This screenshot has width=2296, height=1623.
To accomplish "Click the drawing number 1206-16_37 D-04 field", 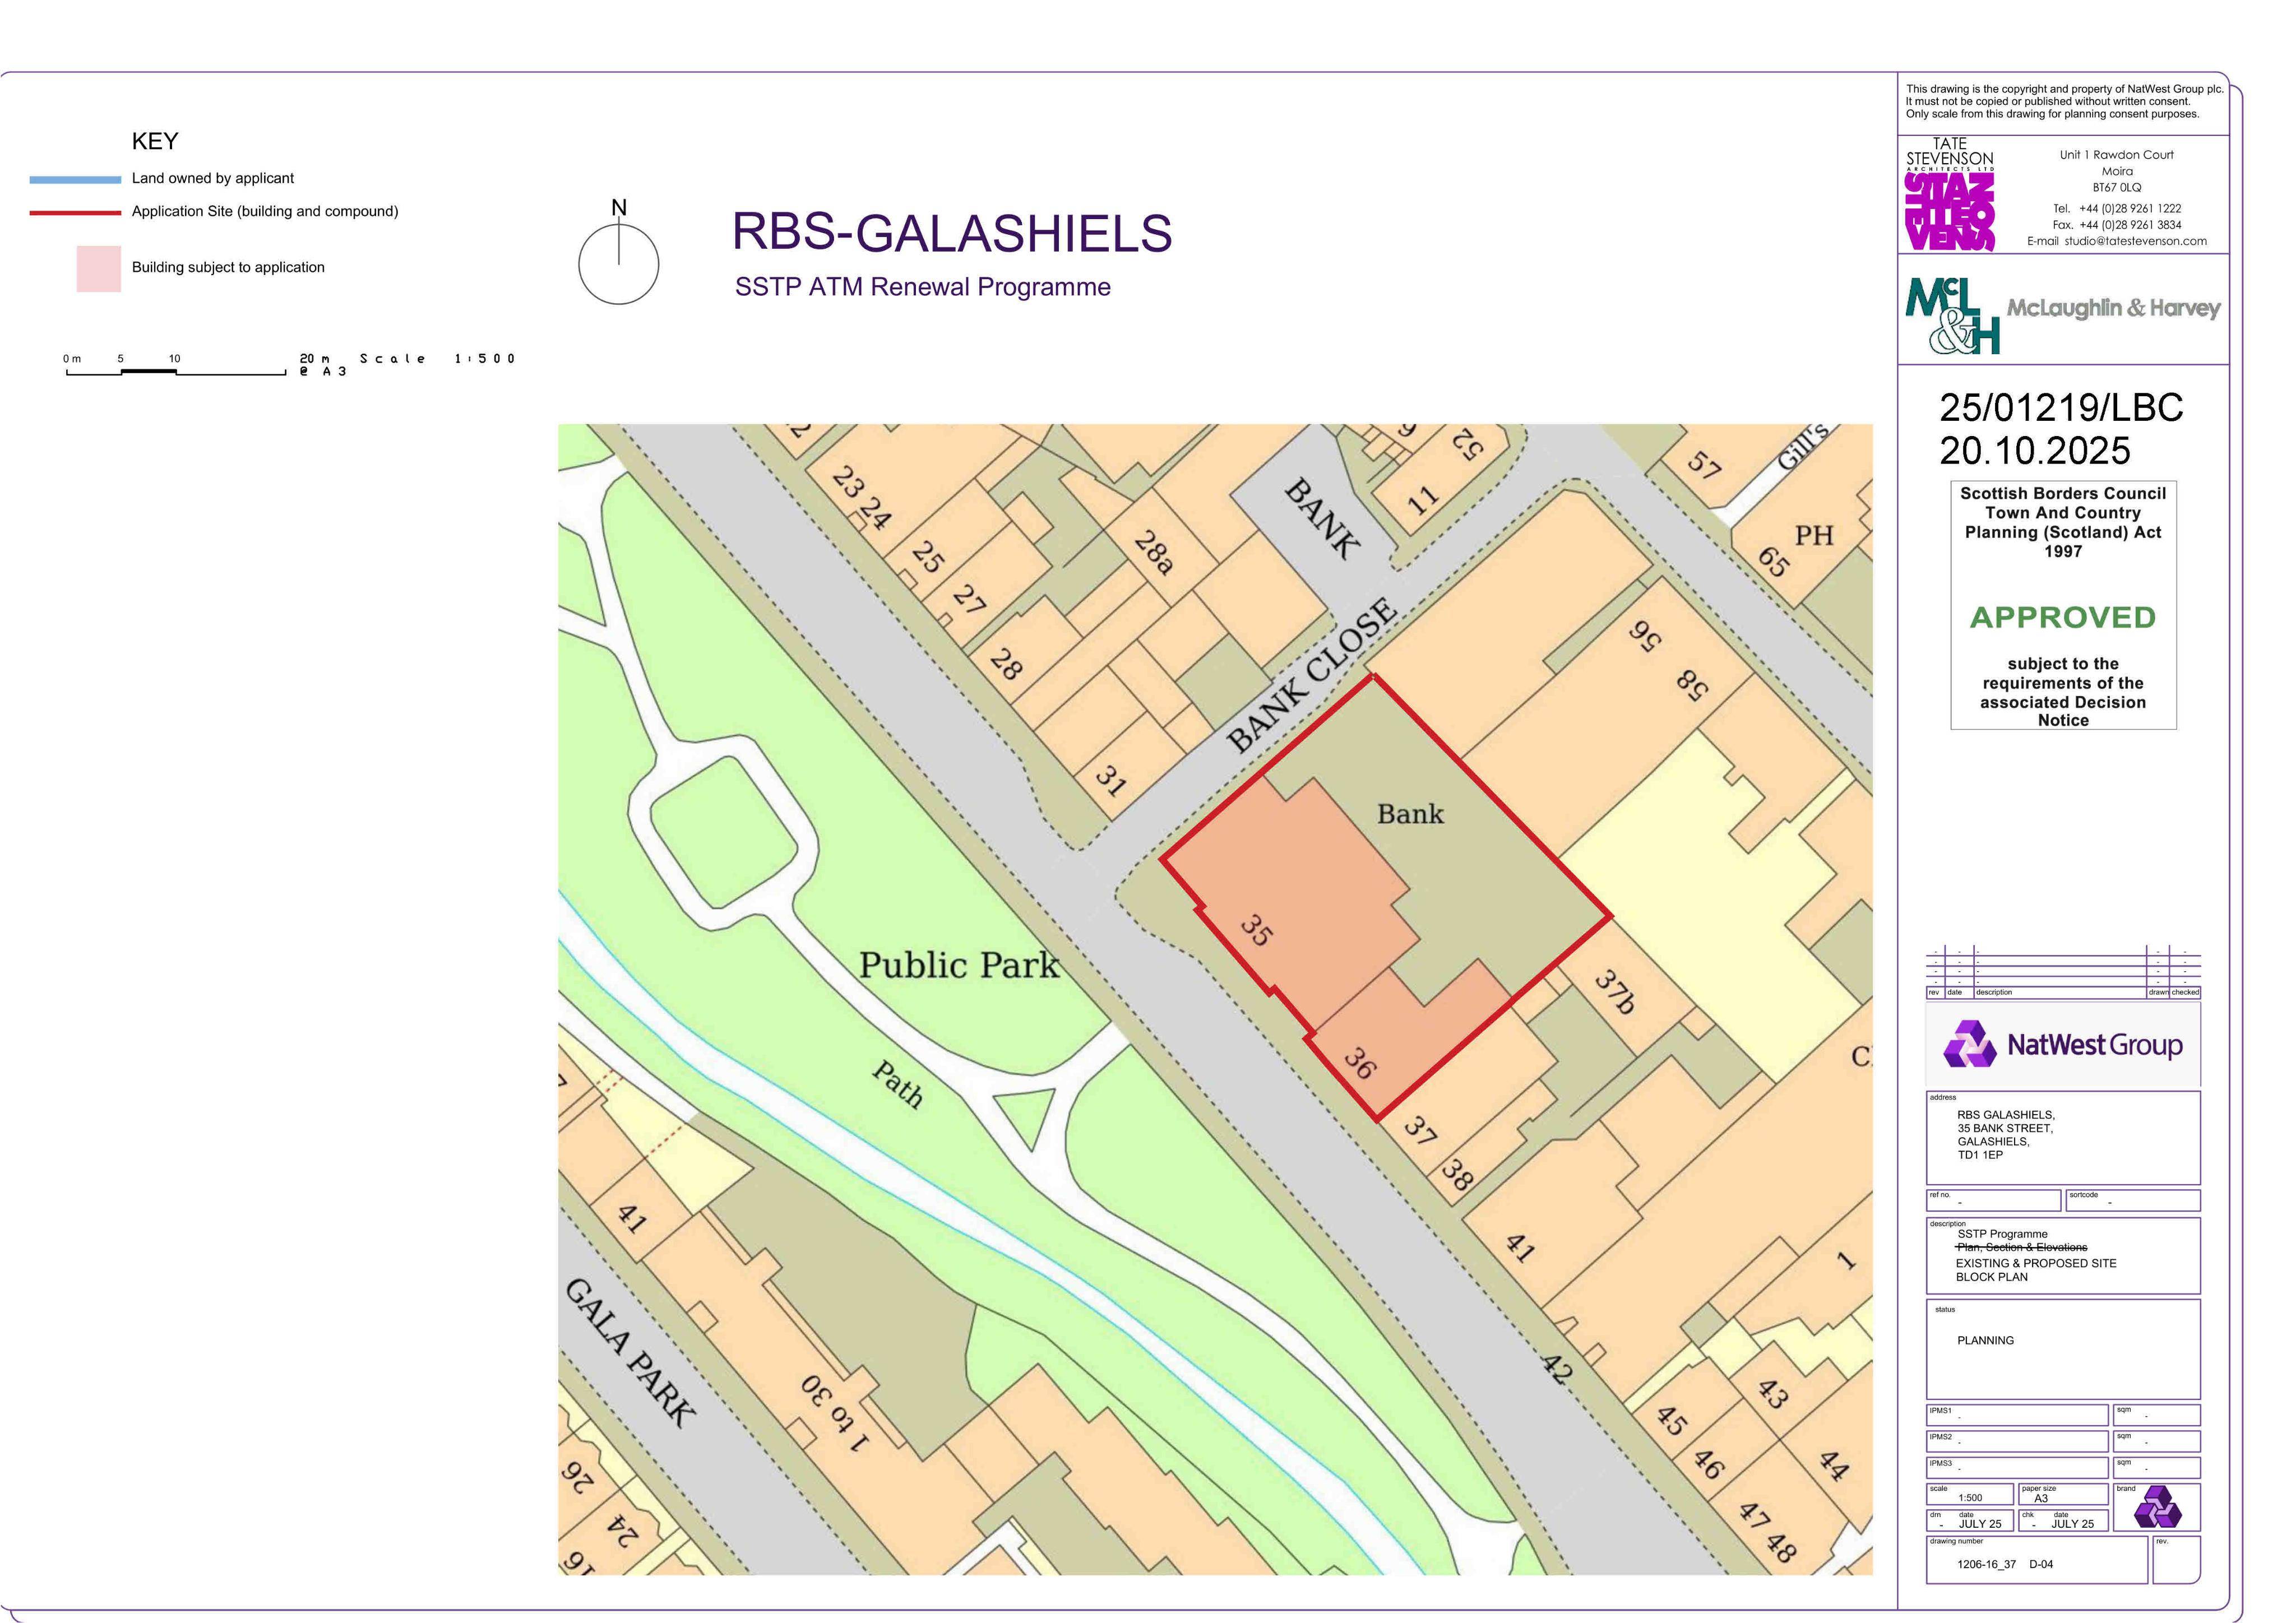I will click(x=2037, y=1563).
